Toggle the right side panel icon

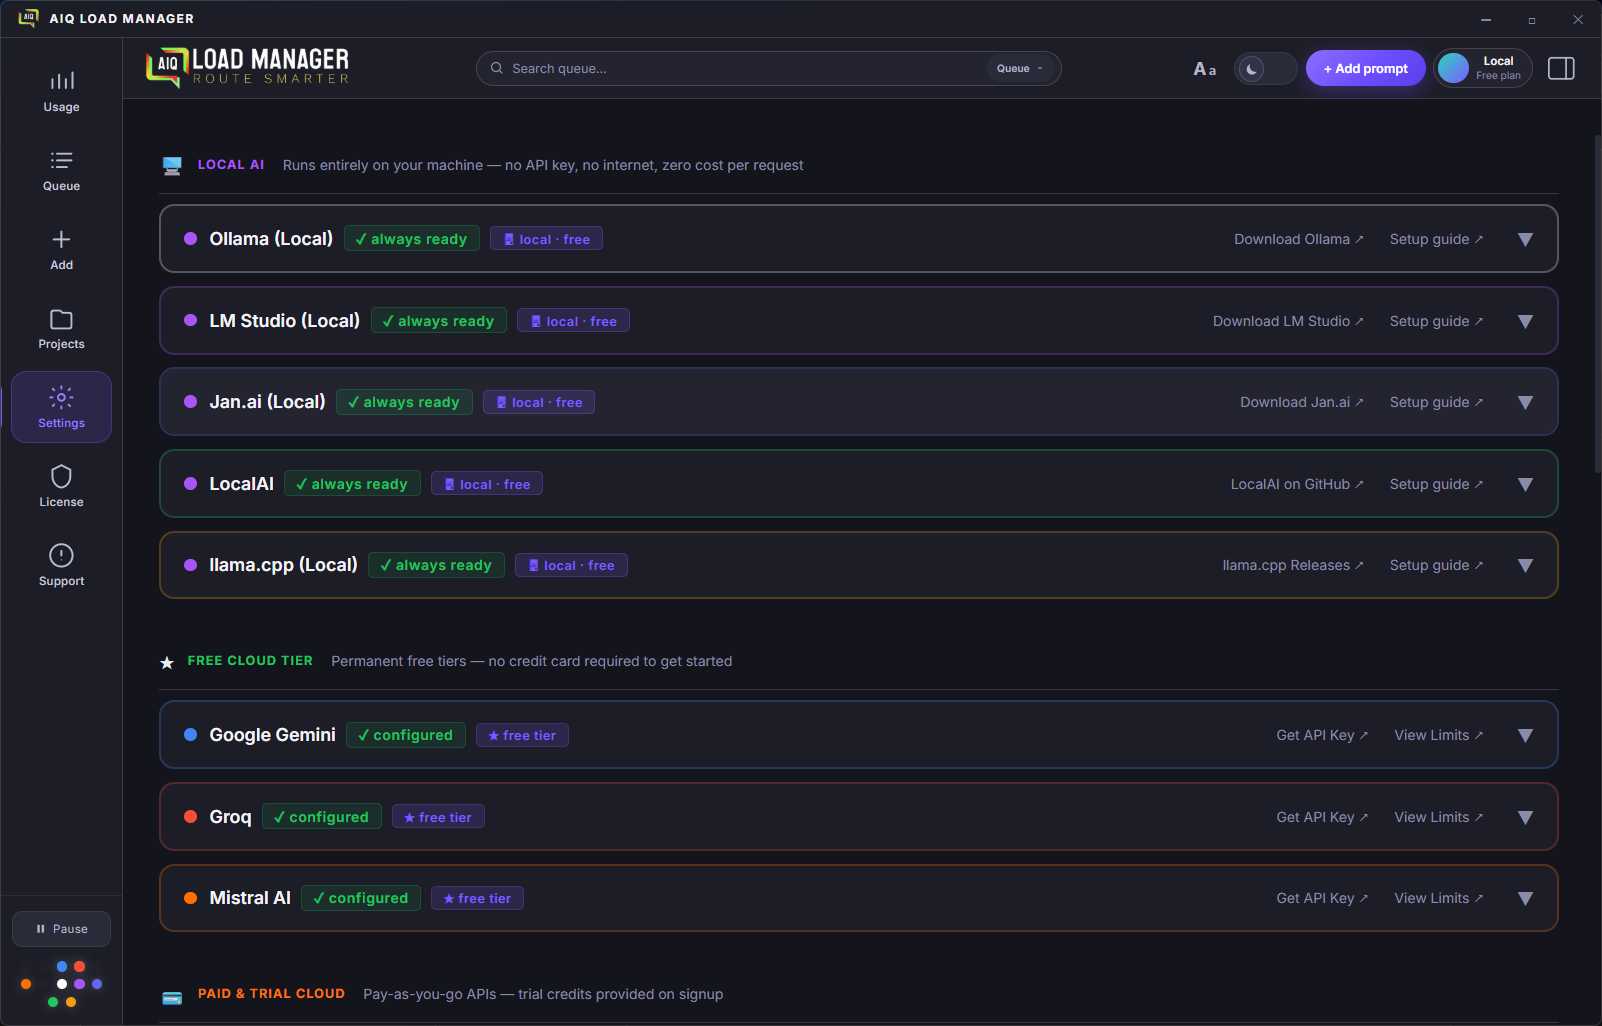(1561, 68)
